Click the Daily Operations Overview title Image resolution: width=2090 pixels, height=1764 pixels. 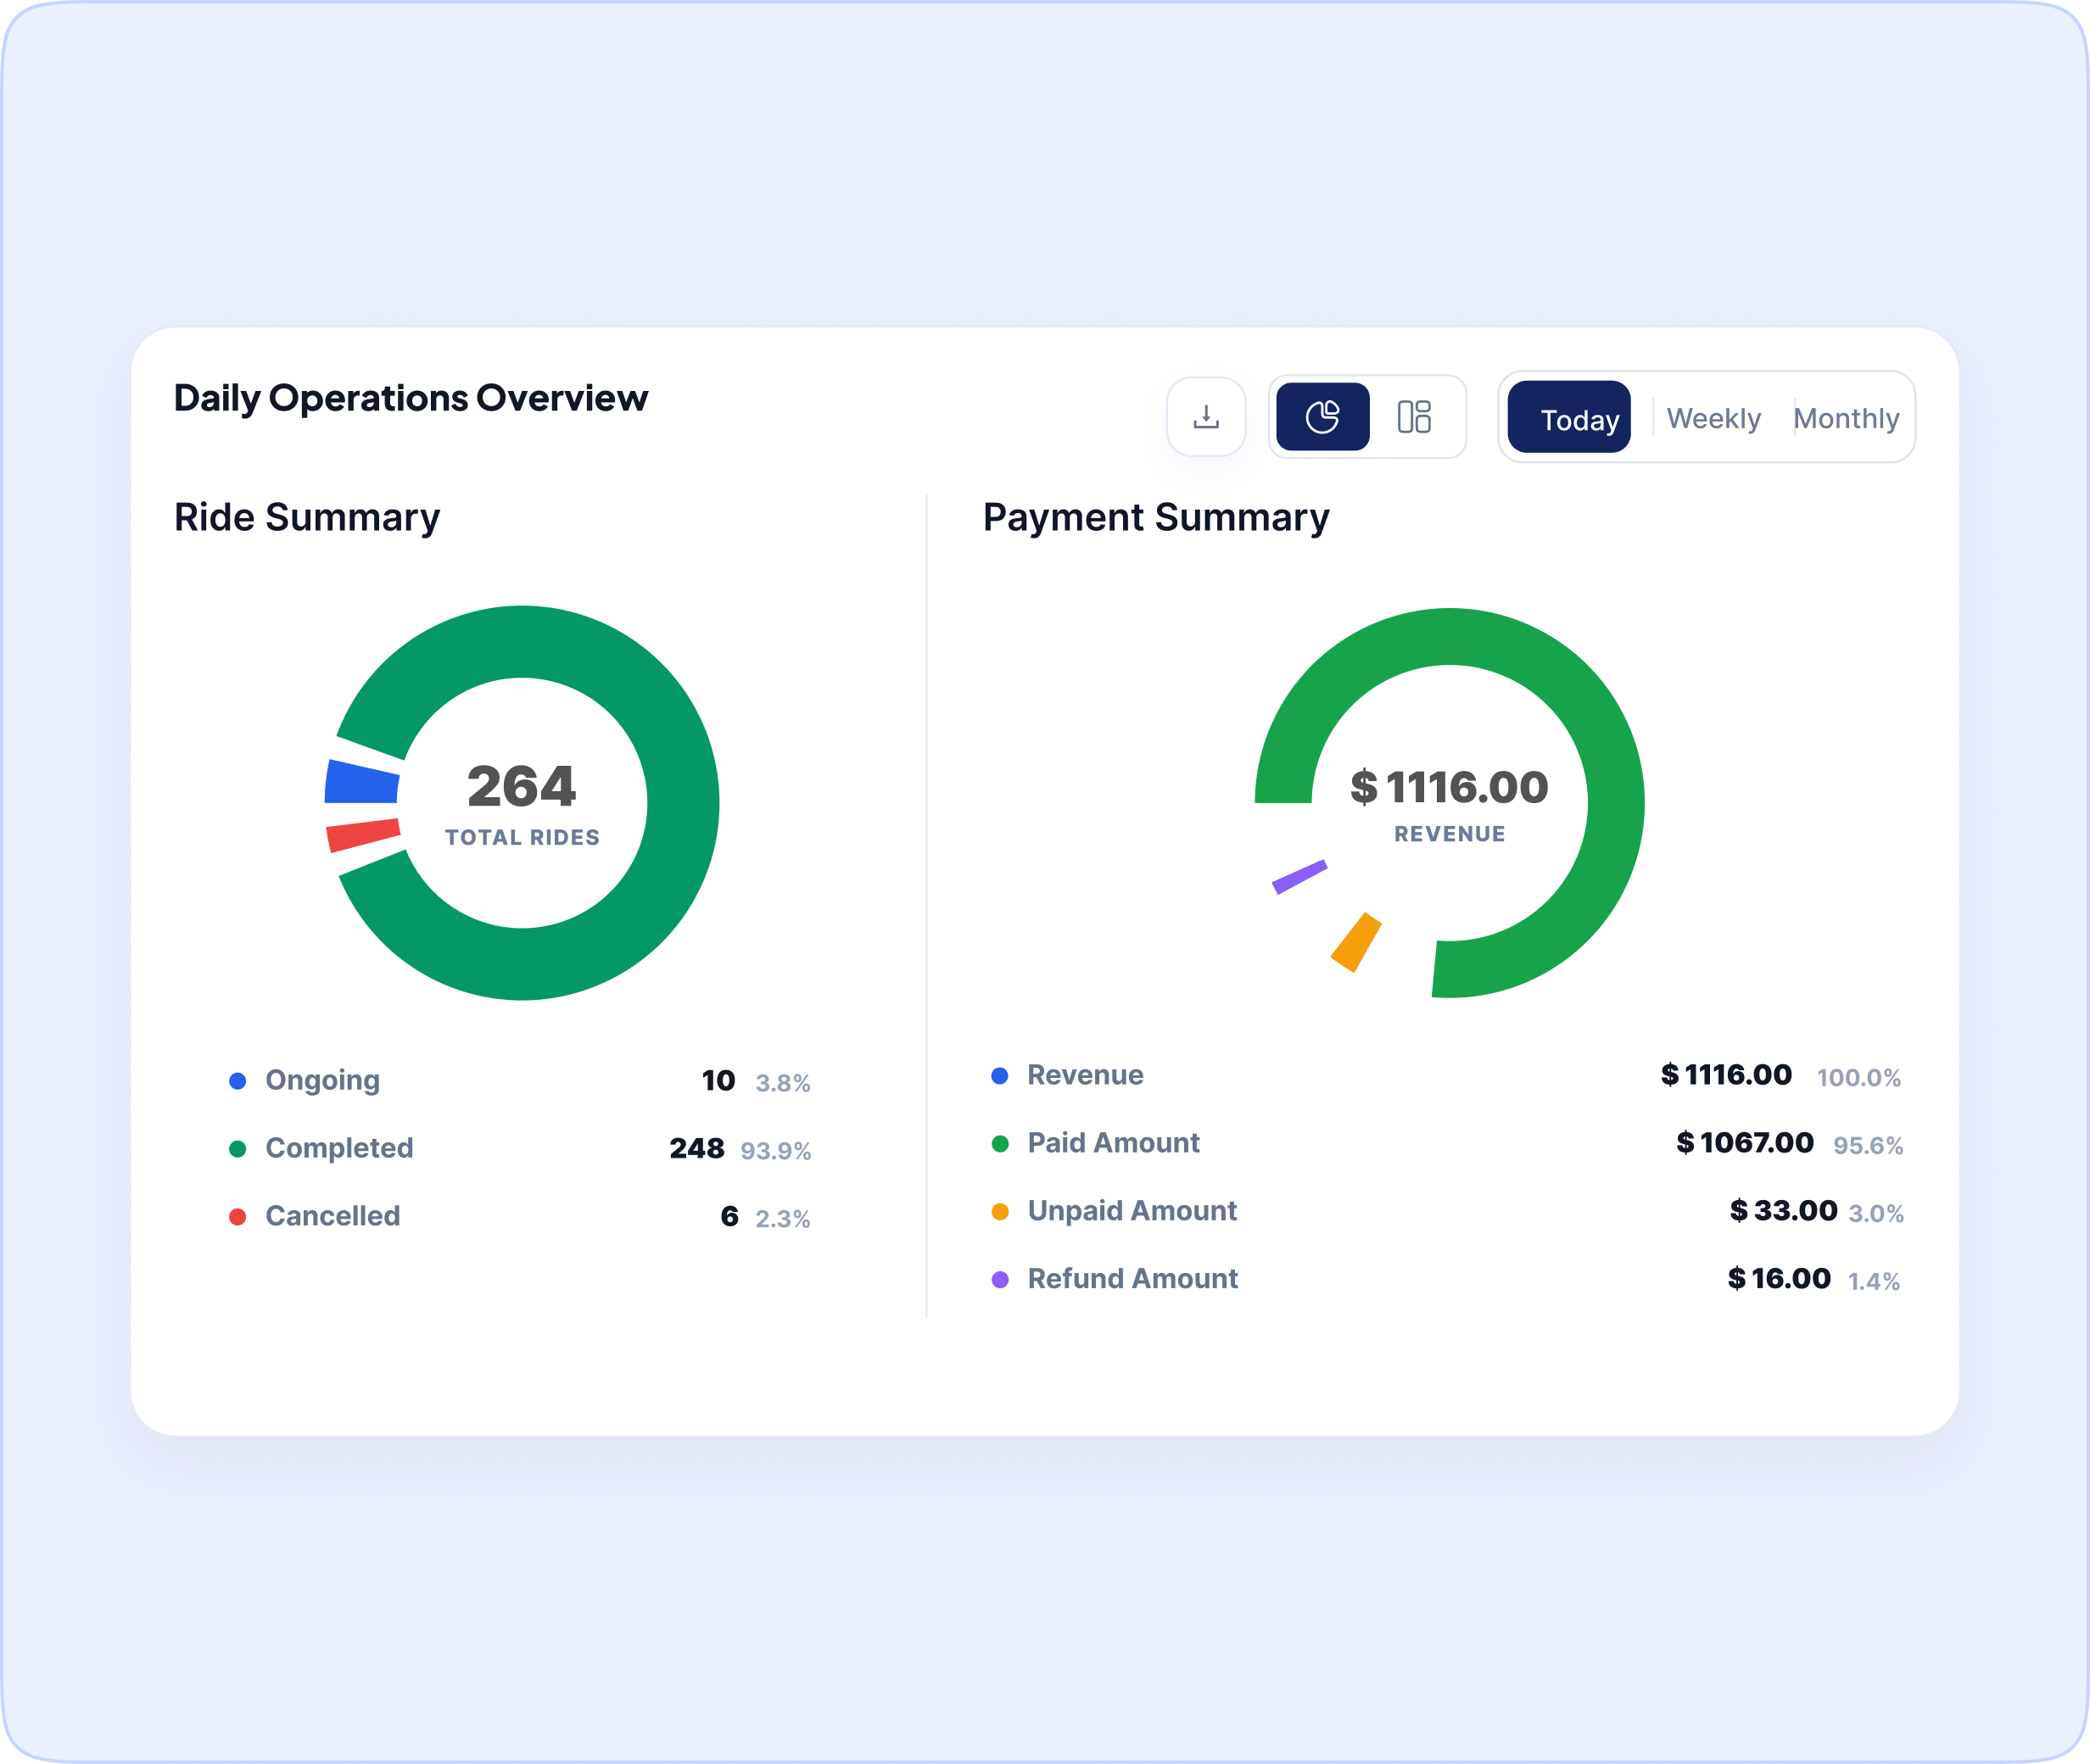pyautogui.click(x=411, y=398)
